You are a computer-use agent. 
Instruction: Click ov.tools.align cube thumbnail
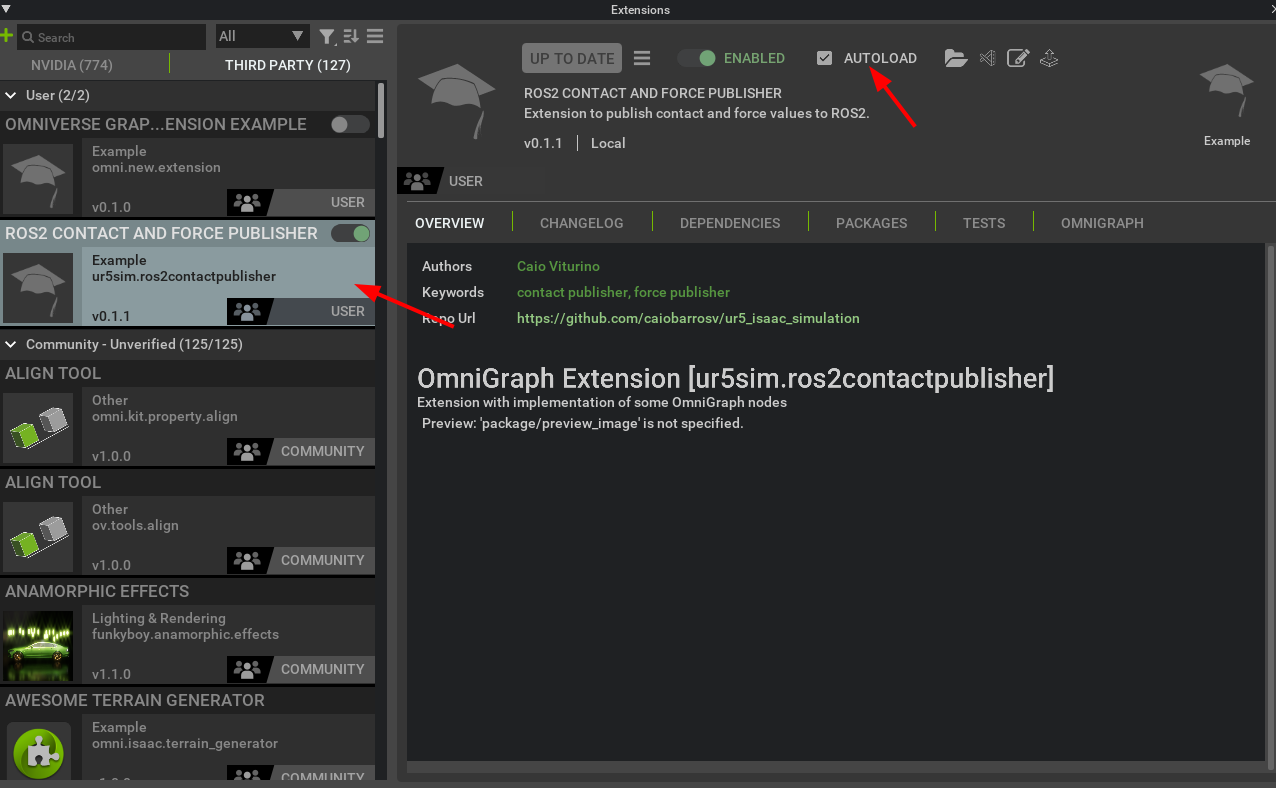click(x=38, y=537)
